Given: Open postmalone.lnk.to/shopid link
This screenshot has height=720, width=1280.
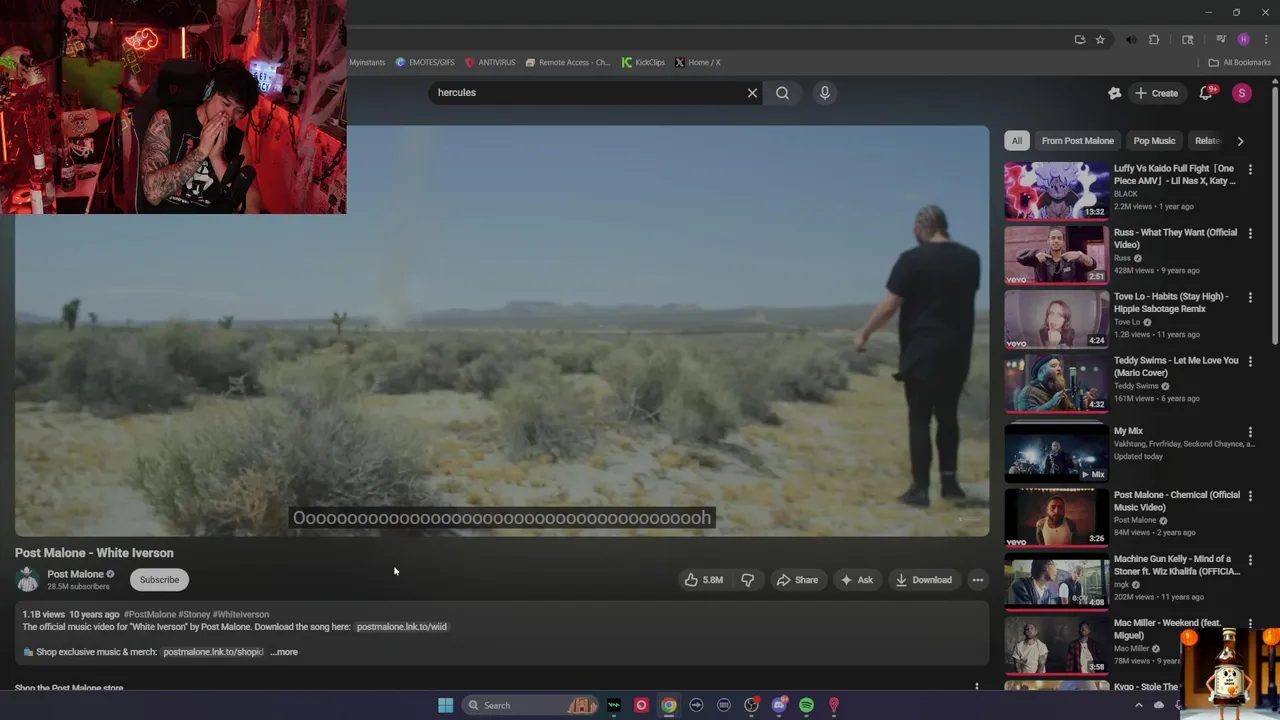Looking at the screenshot, I should coord(213,652).
